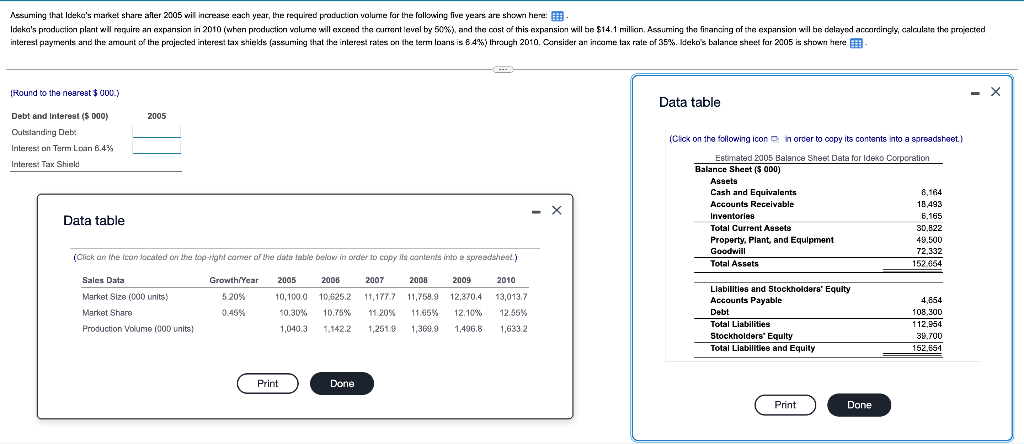Select Total Current Assets value 30,822
Viewport: 1024px width, 444px height.
[929, 228]
